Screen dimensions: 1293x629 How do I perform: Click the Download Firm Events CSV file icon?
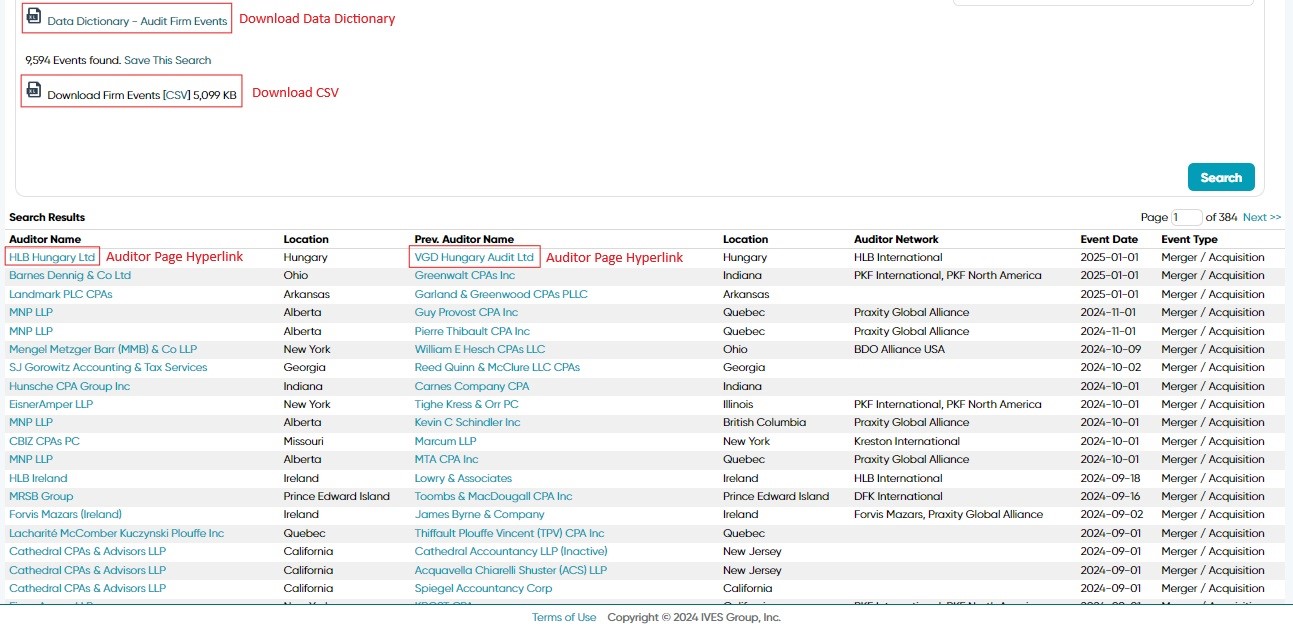click(34, 91)
